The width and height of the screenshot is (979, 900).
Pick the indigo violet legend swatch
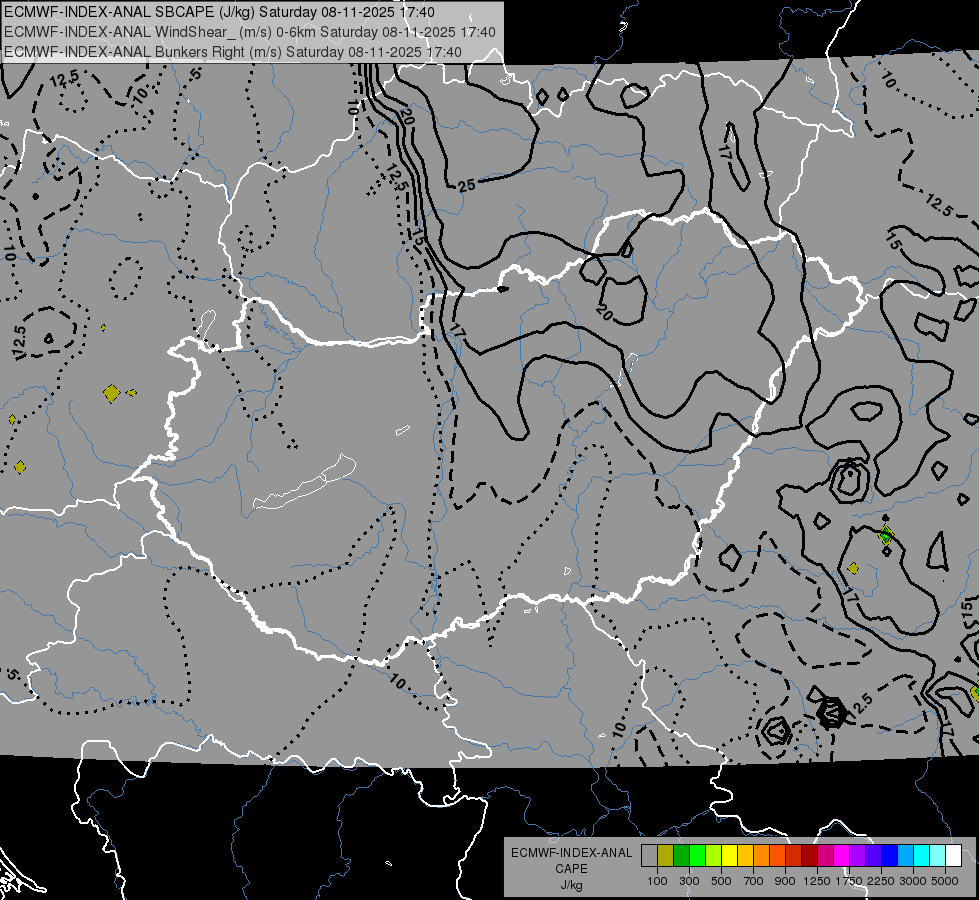click(873, 855)
